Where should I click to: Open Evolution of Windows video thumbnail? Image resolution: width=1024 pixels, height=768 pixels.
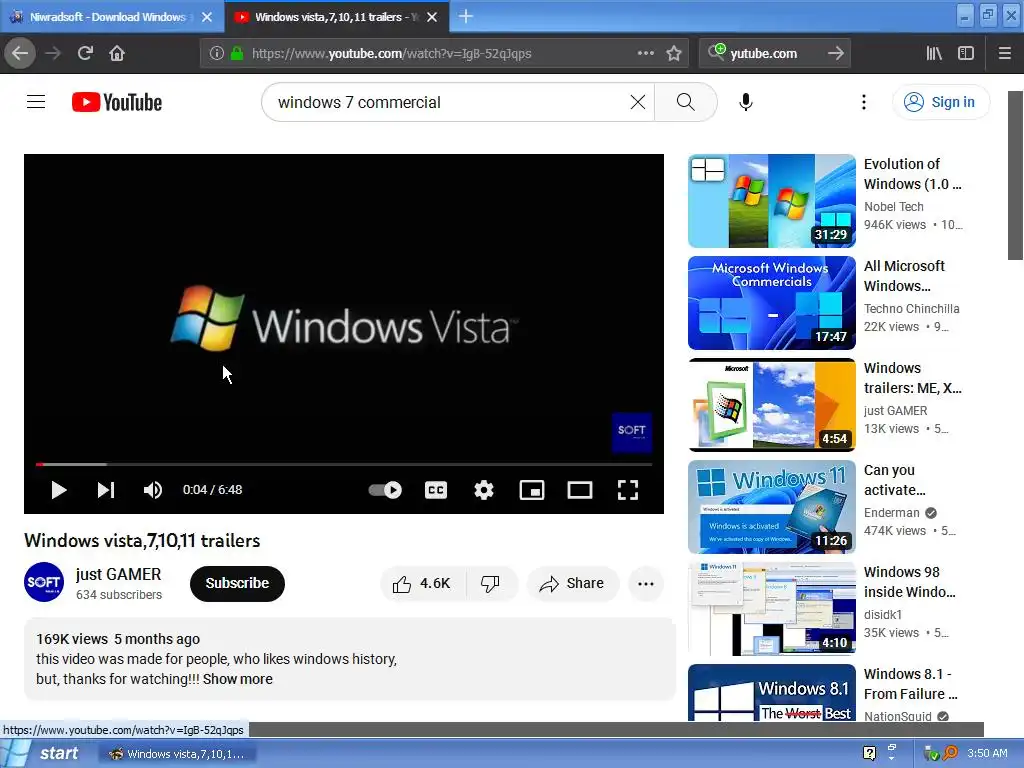coord(771,201)
